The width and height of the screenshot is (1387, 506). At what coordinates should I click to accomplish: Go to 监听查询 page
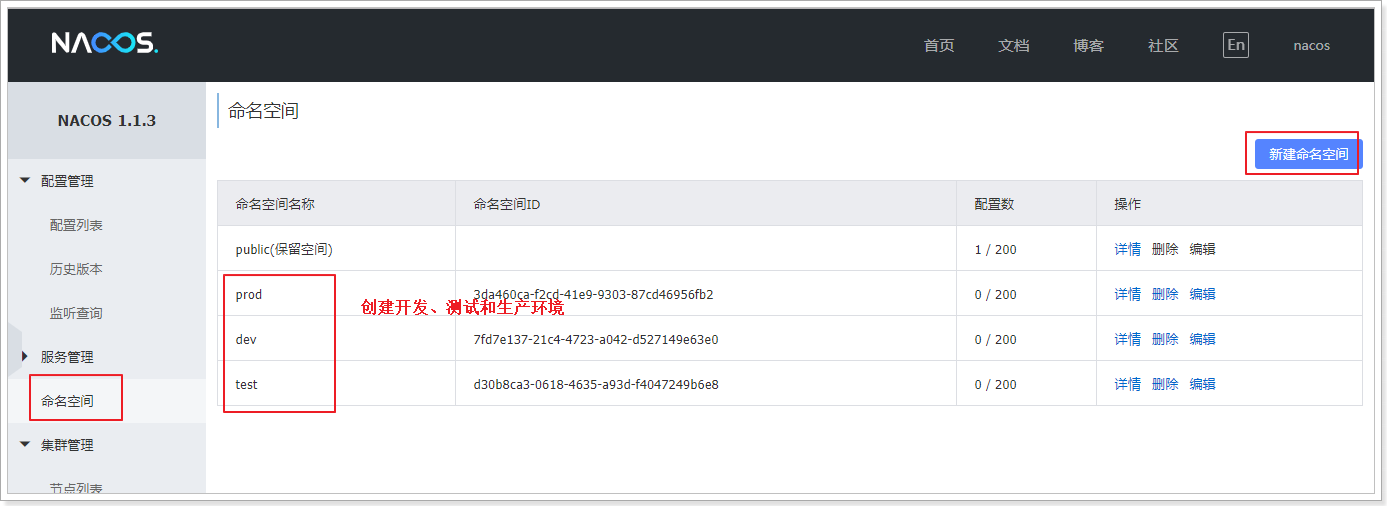(76, 313)
